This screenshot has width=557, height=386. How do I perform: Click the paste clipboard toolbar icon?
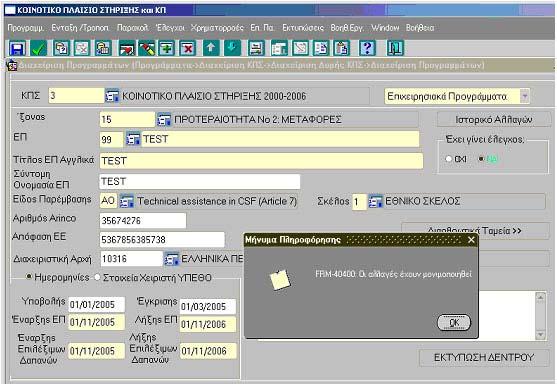342,48
